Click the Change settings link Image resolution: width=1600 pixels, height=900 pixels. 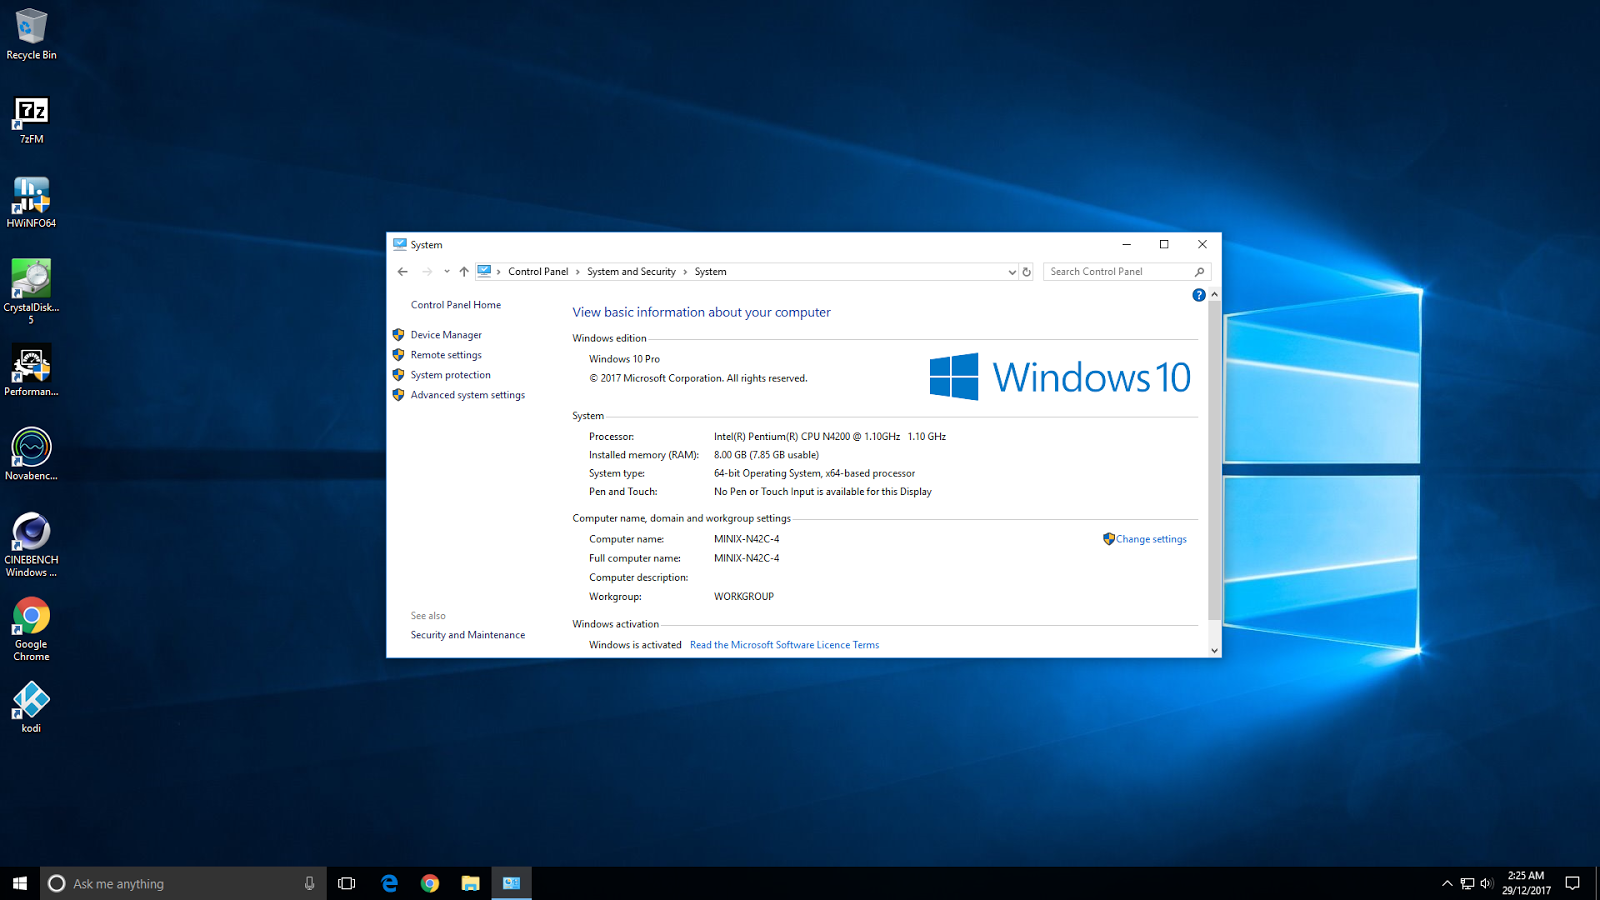click(1150, 538)
